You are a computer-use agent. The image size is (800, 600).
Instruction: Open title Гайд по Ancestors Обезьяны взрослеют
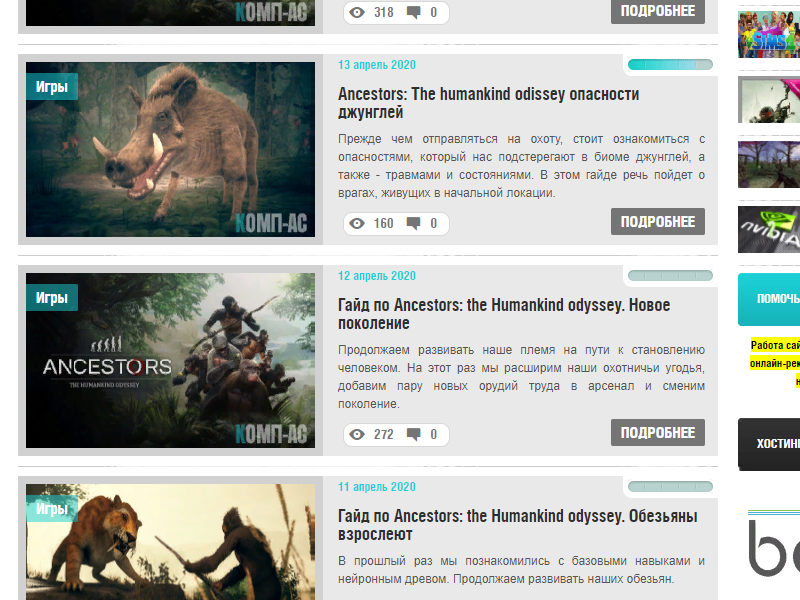(x=517, y=525)
